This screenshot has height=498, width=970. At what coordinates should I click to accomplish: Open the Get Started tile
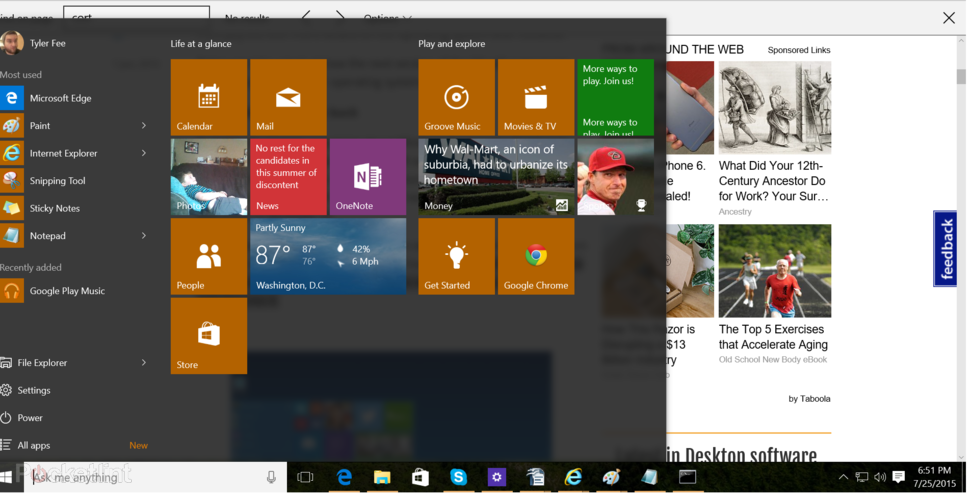[457, 256]
